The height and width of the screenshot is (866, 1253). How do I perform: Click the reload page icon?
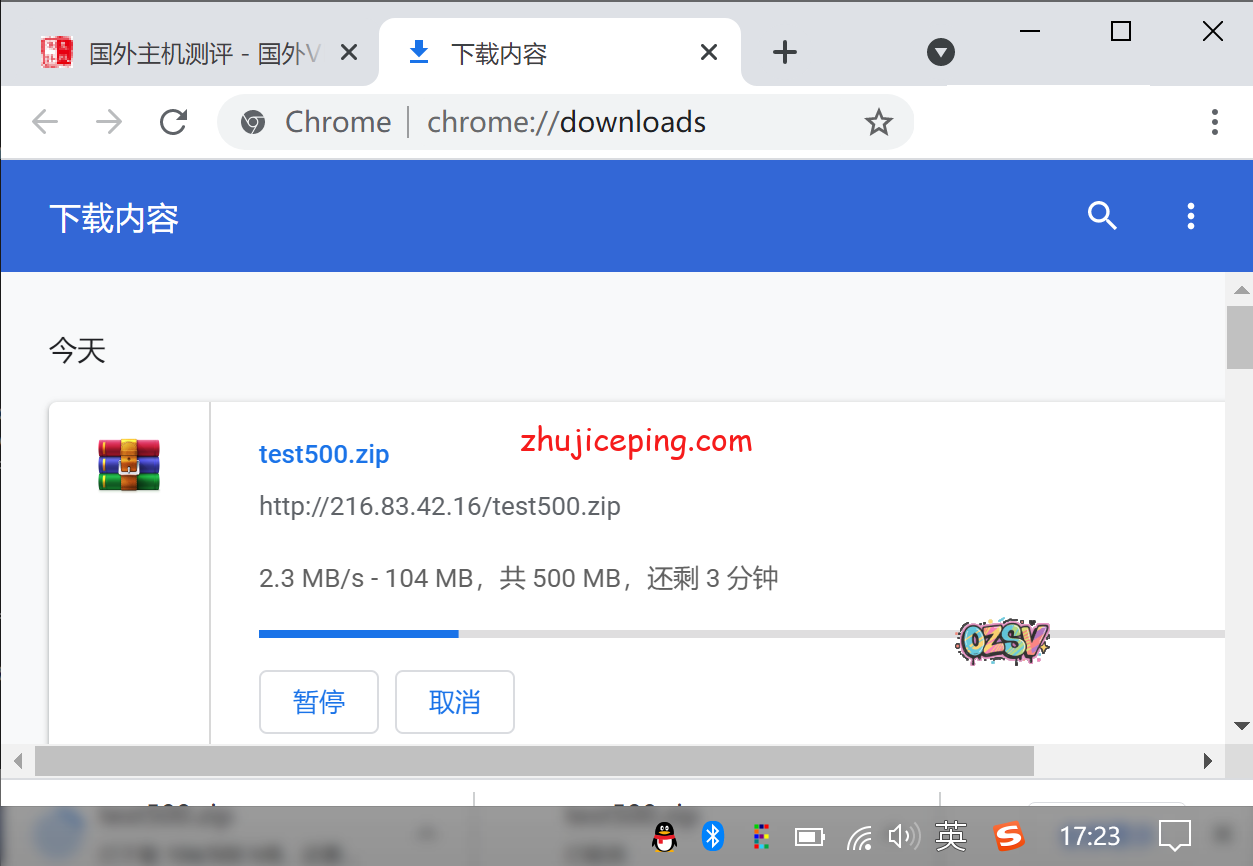pyautogui.click(x=174, y=122)
